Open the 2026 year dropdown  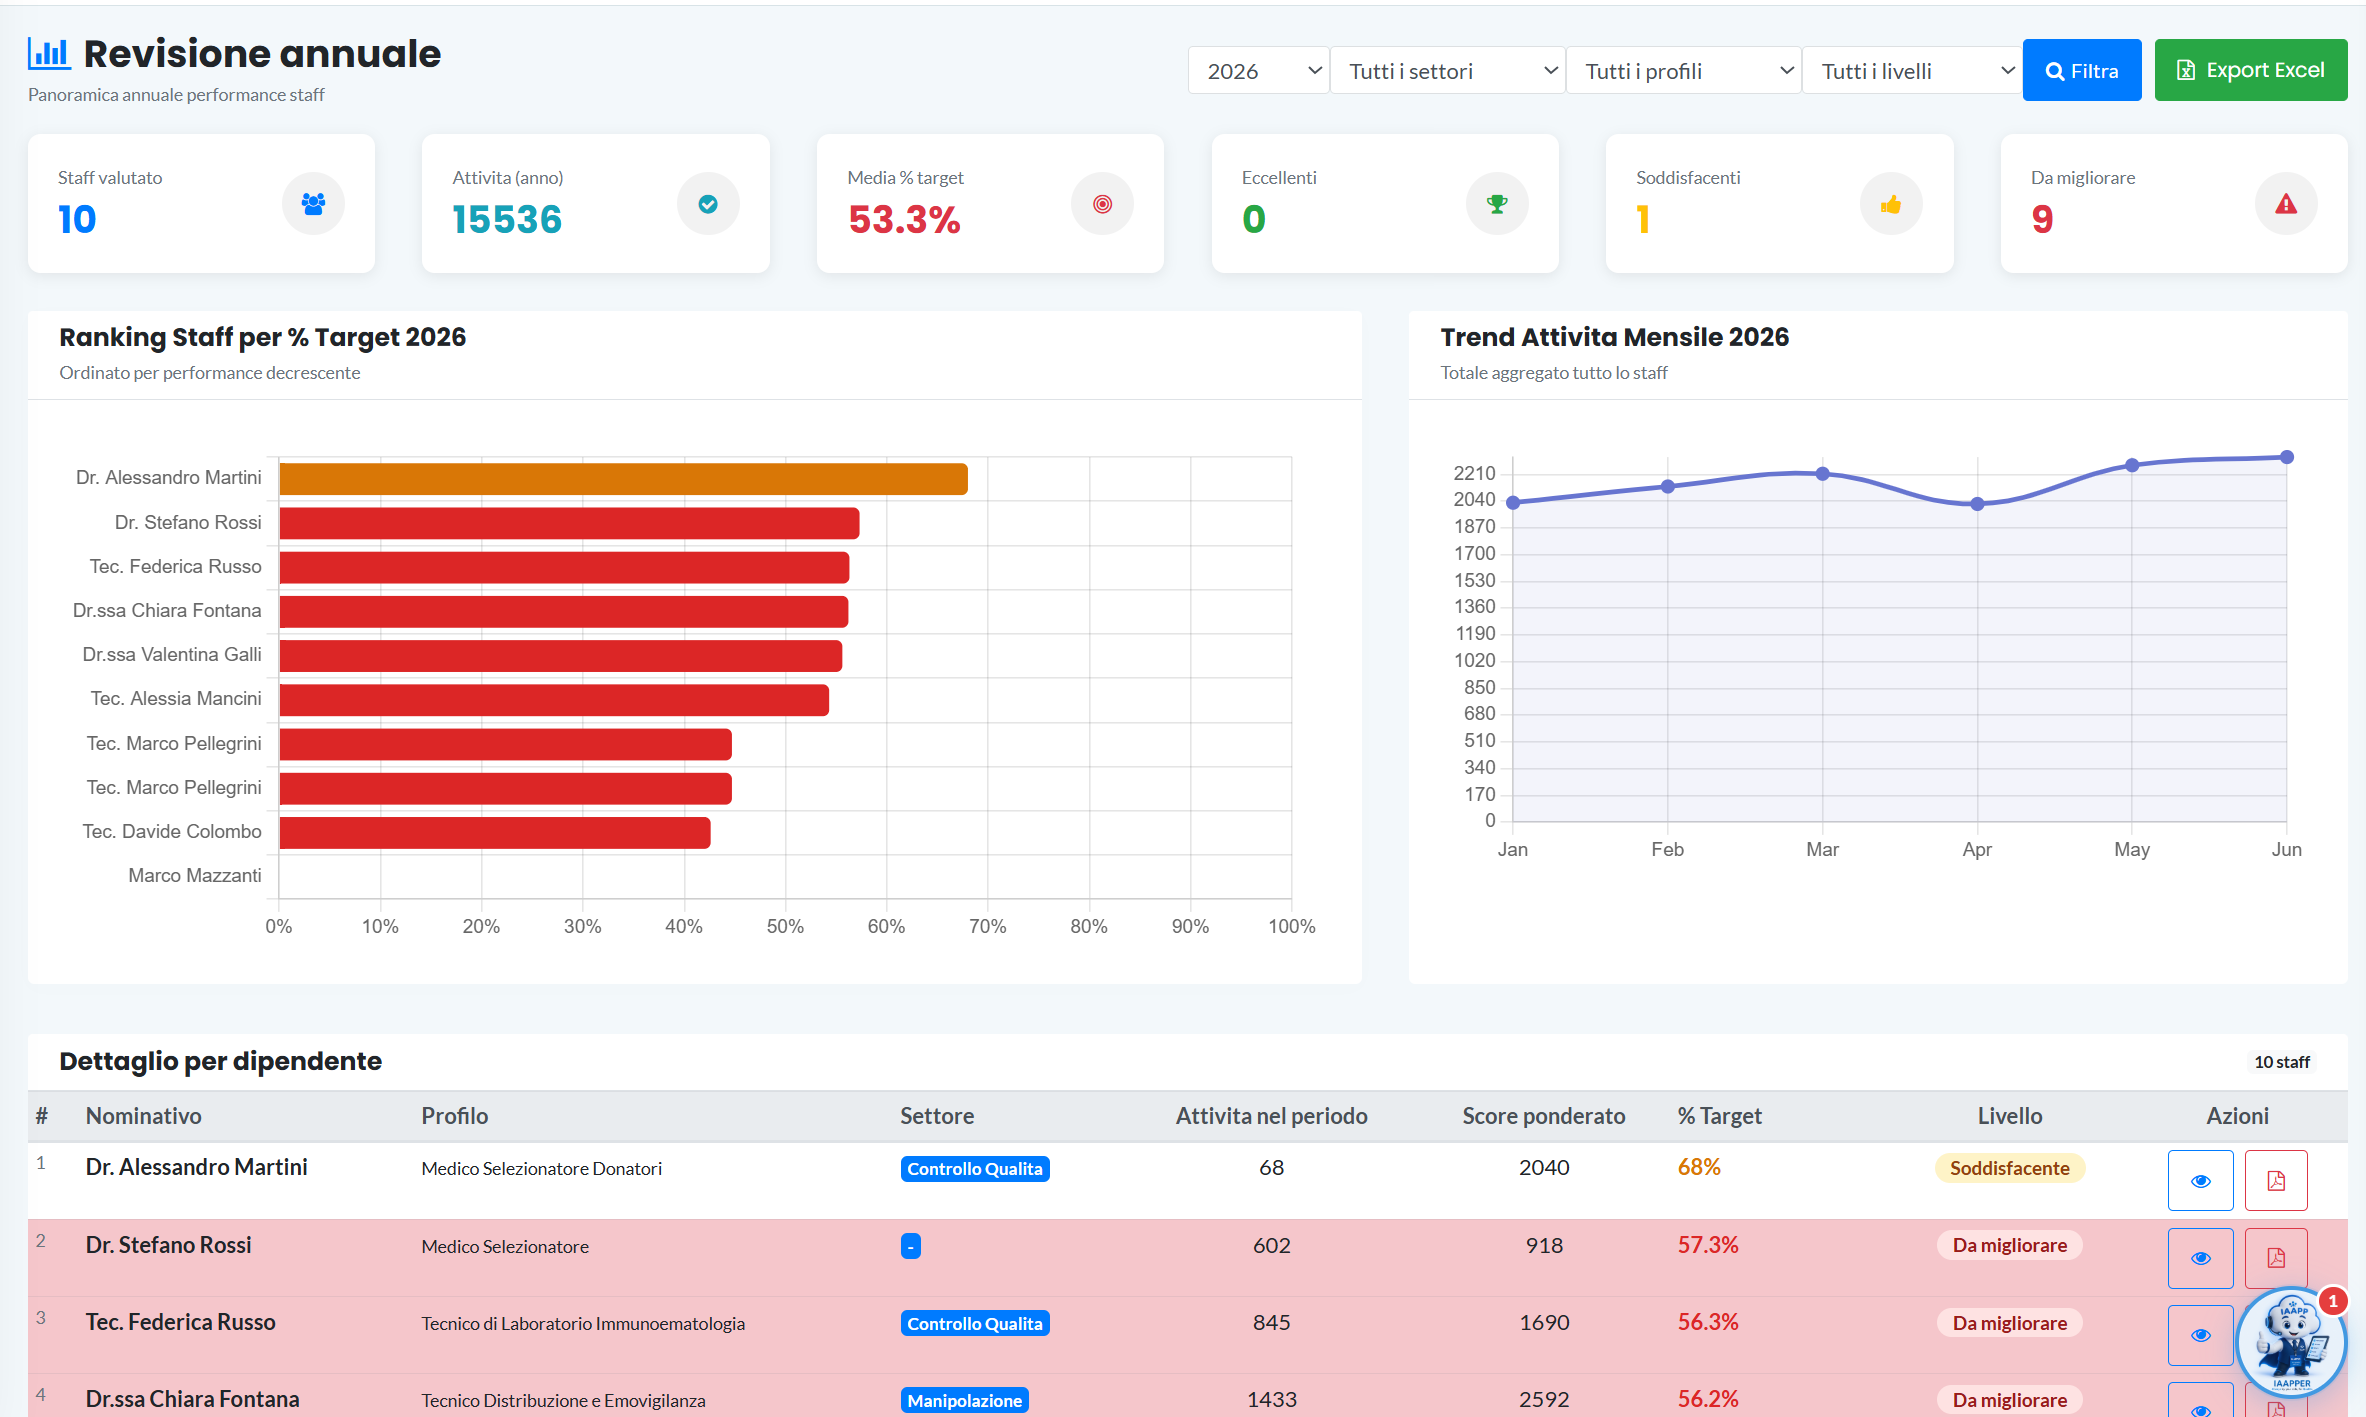pyautogui.click(x=1258, y=70)
